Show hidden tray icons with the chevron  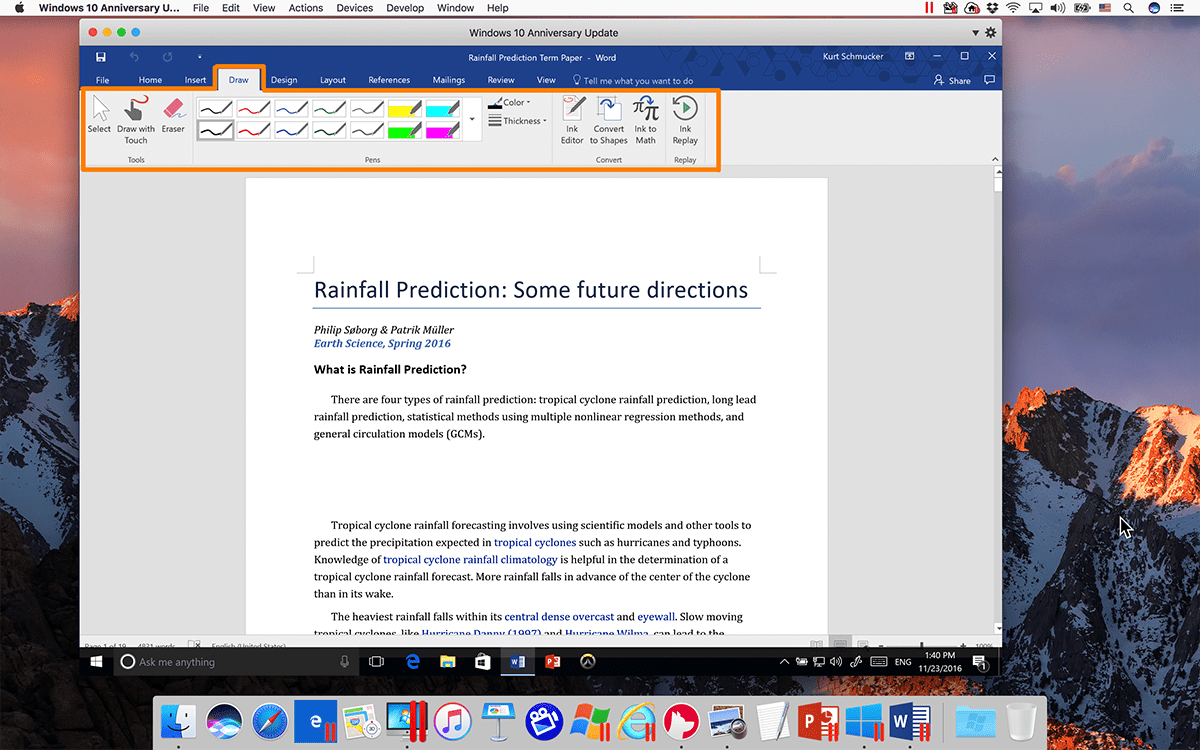(784, 662)
